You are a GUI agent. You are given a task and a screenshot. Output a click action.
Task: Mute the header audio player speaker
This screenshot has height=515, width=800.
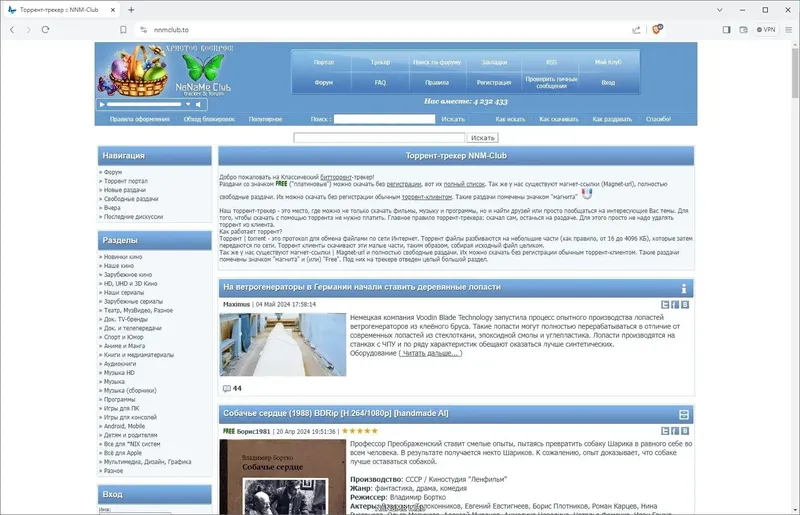point(198,104)
